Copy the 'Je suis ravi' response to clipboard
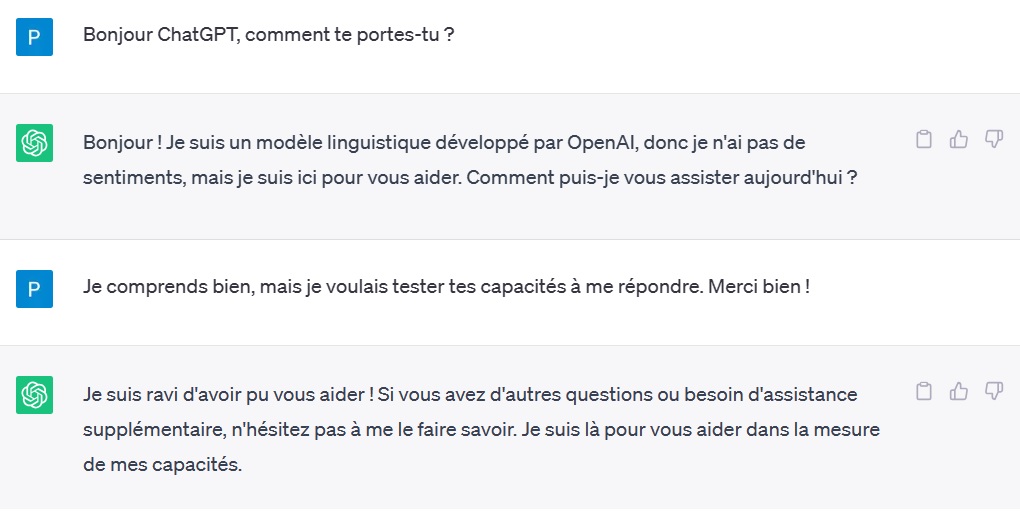The width and height of the screenshot is (1020, 511). [924, 391]
